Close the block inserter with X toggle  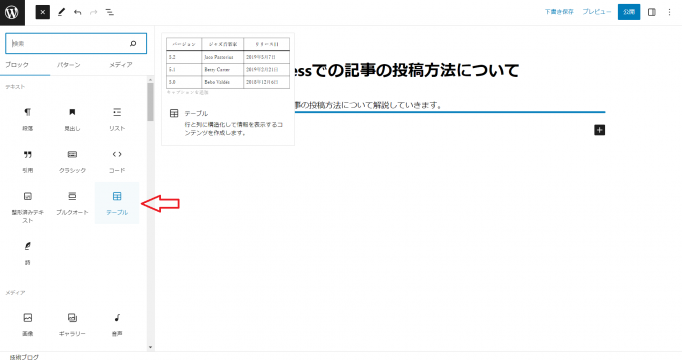point(43,12)
